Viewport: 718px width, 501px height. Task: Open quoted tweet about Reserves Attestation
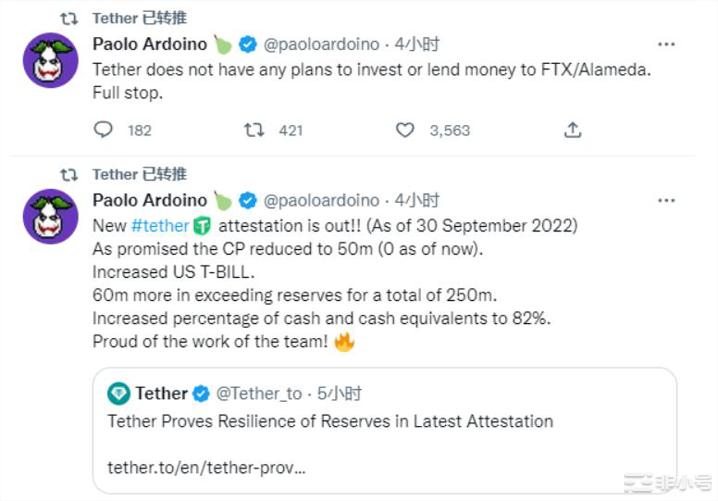click(x=330, y=421)
